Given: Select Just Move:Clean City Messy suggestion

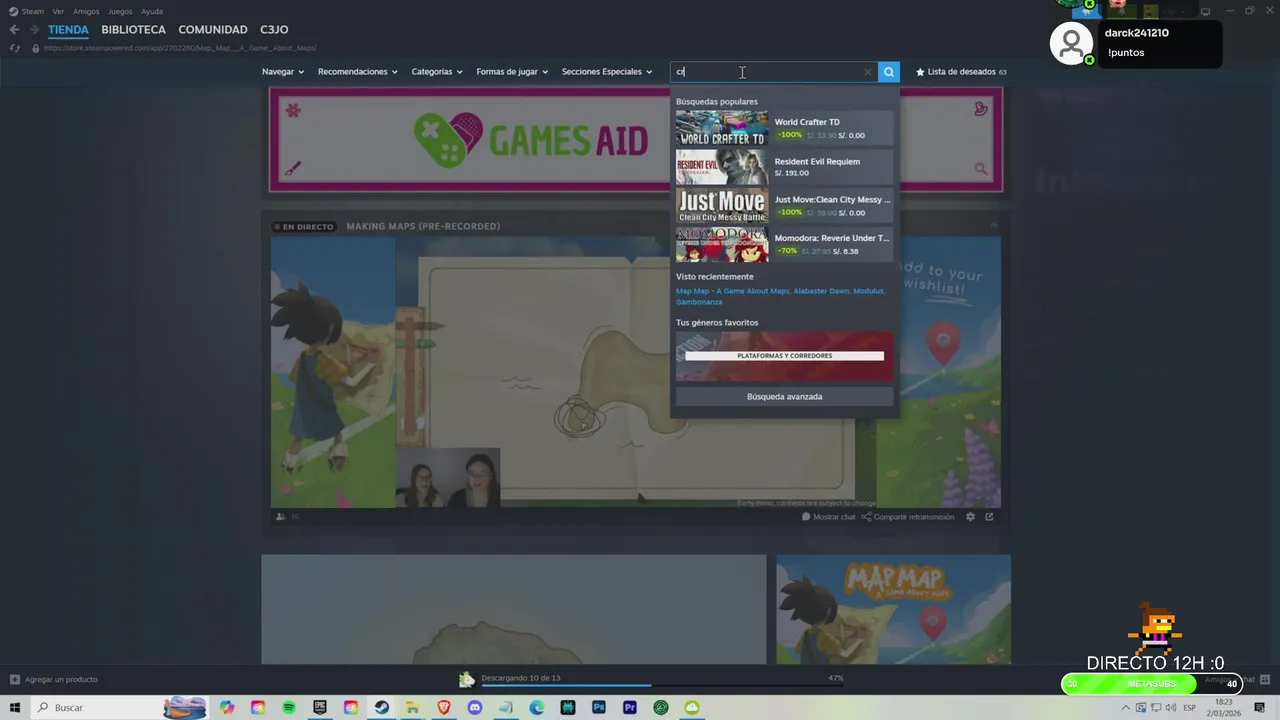Looking at the screenshot, I should click(784, 206).
